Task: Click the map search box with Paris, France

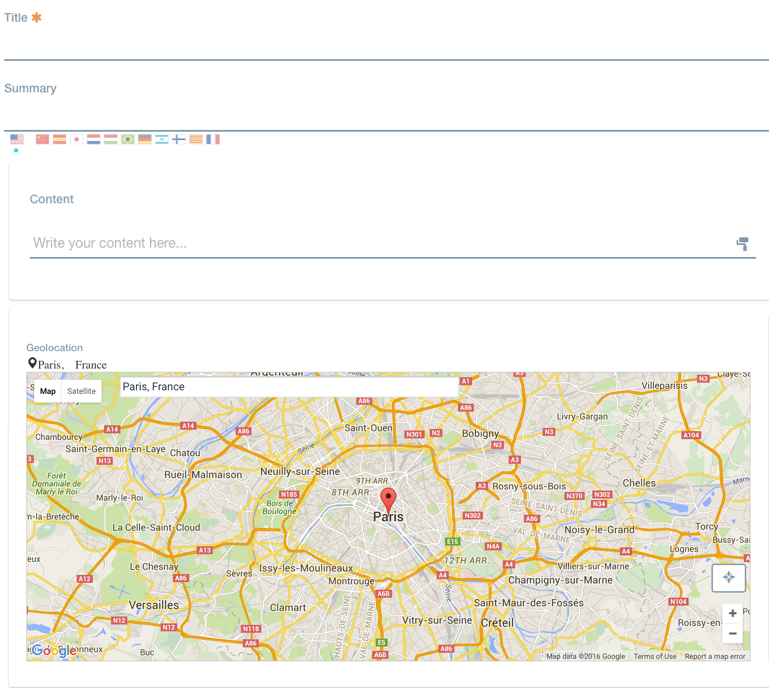Action: (289, 386)
